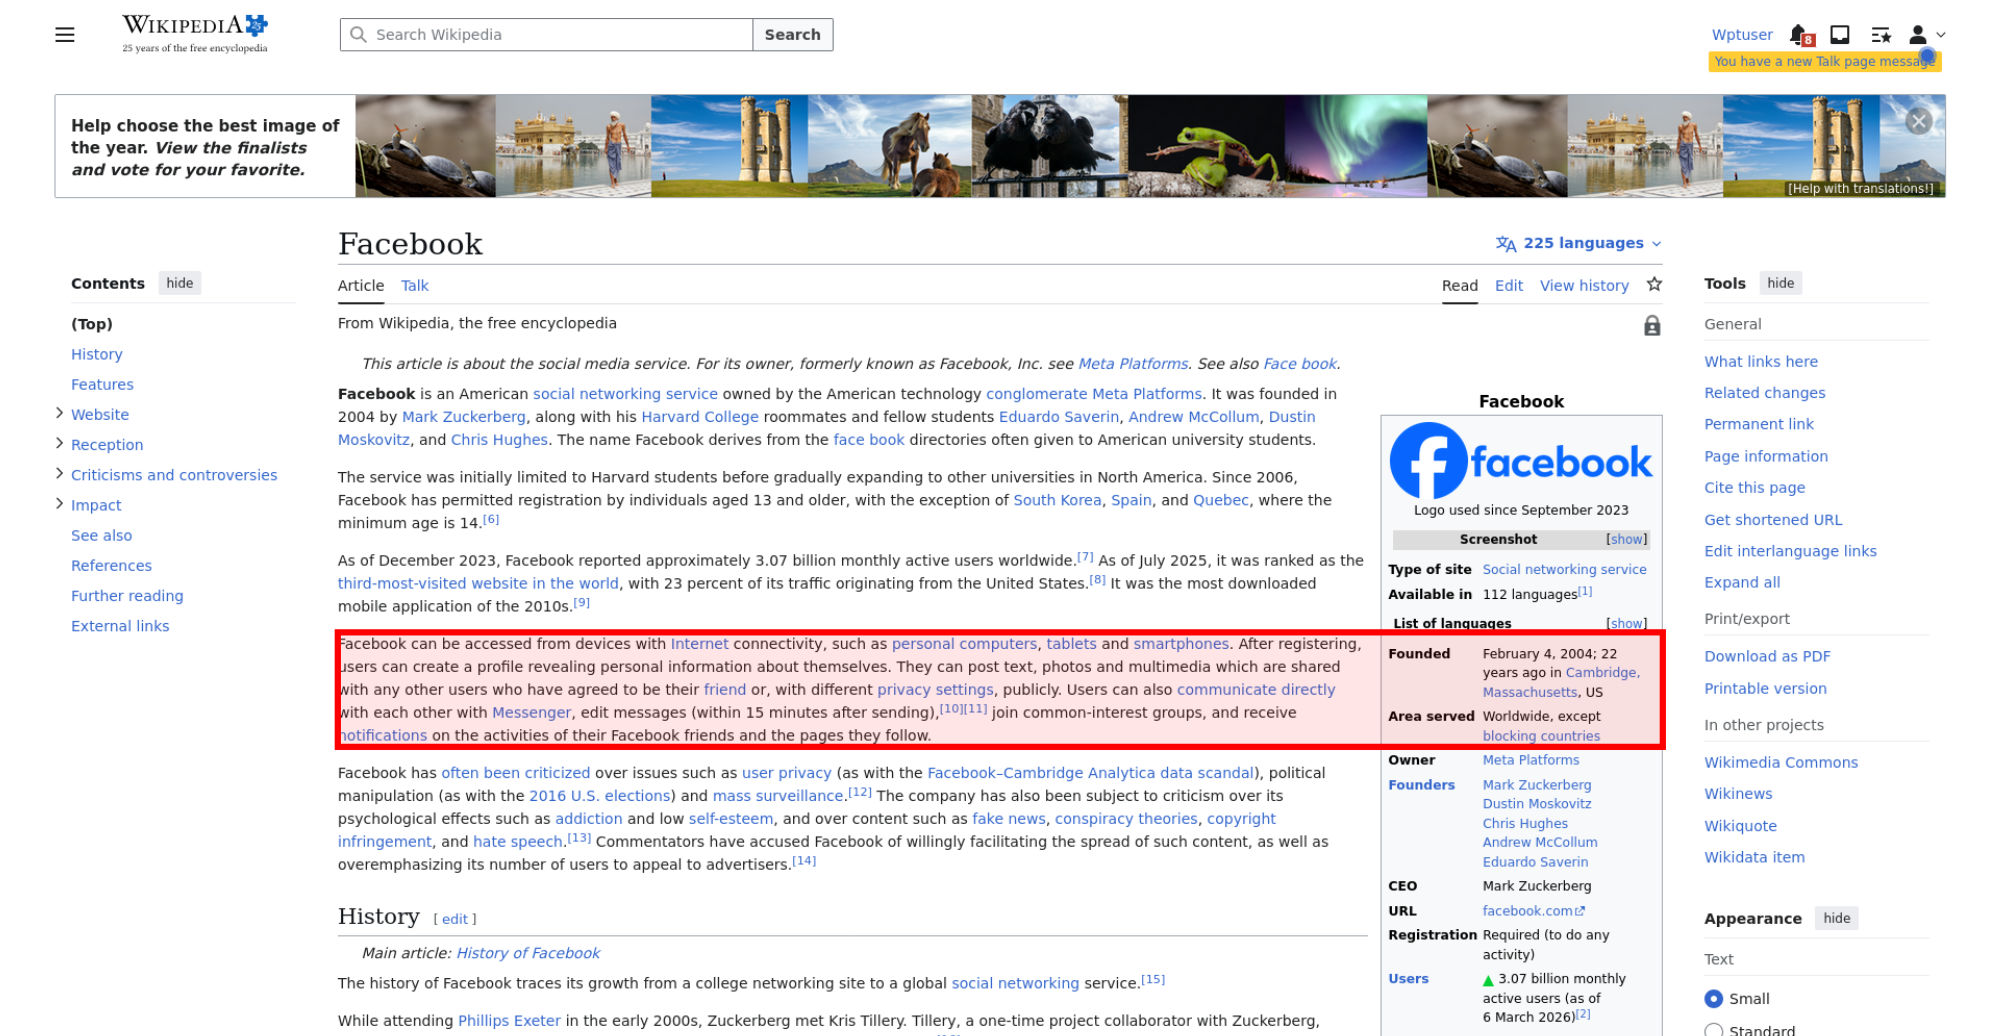The image size is (2000, 1036).
Task: Hide the Contents sidebar
Action: click(180, 283)
